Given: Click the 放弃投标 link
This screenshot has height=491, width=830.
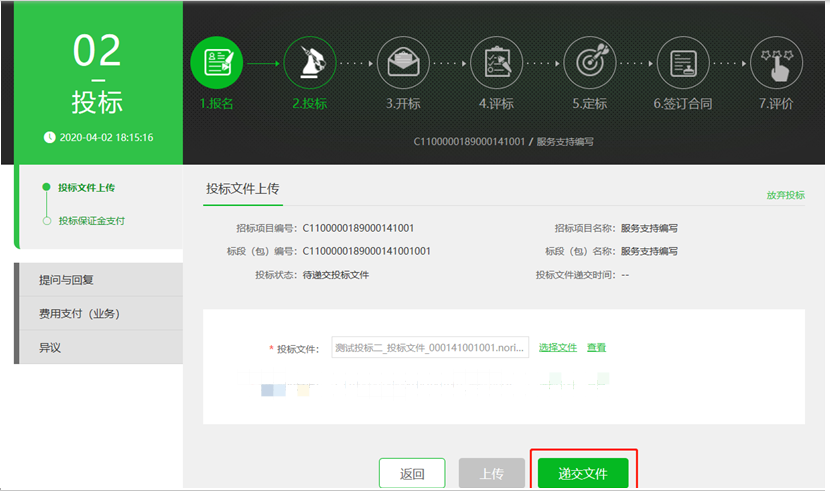Looking at the screenshot, I should (x=786, y=195).
